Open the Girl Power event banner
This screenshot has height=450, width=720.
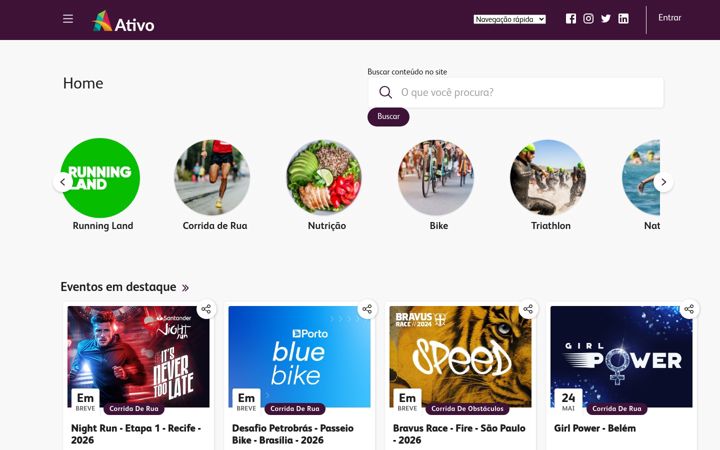click(x=621, y=357)
